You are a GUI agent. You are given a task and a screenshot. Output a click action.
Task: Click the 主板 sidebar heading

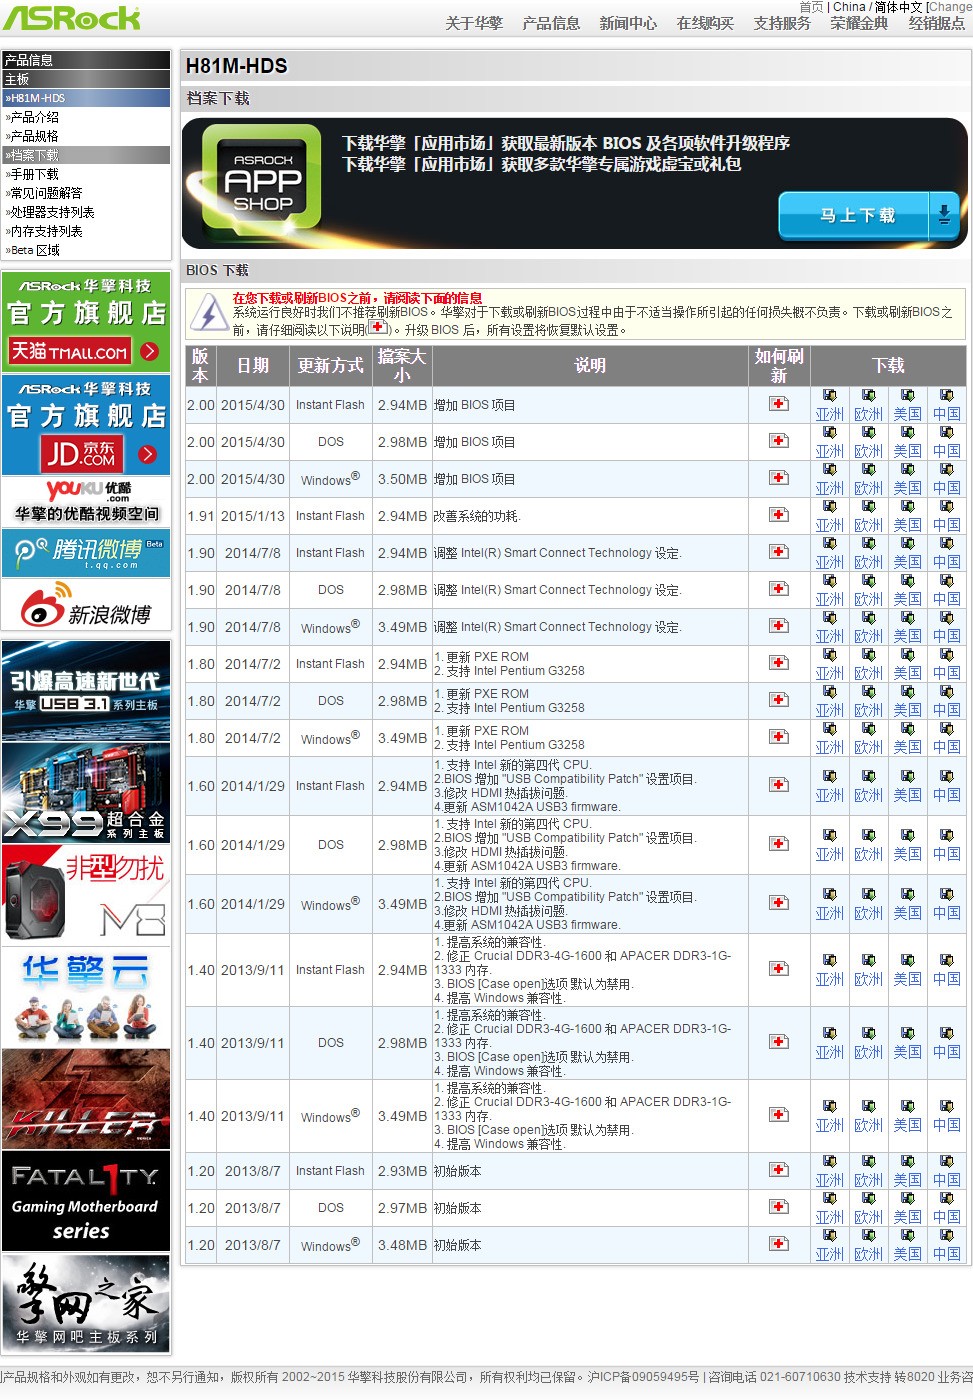click(x=18, y=79)
